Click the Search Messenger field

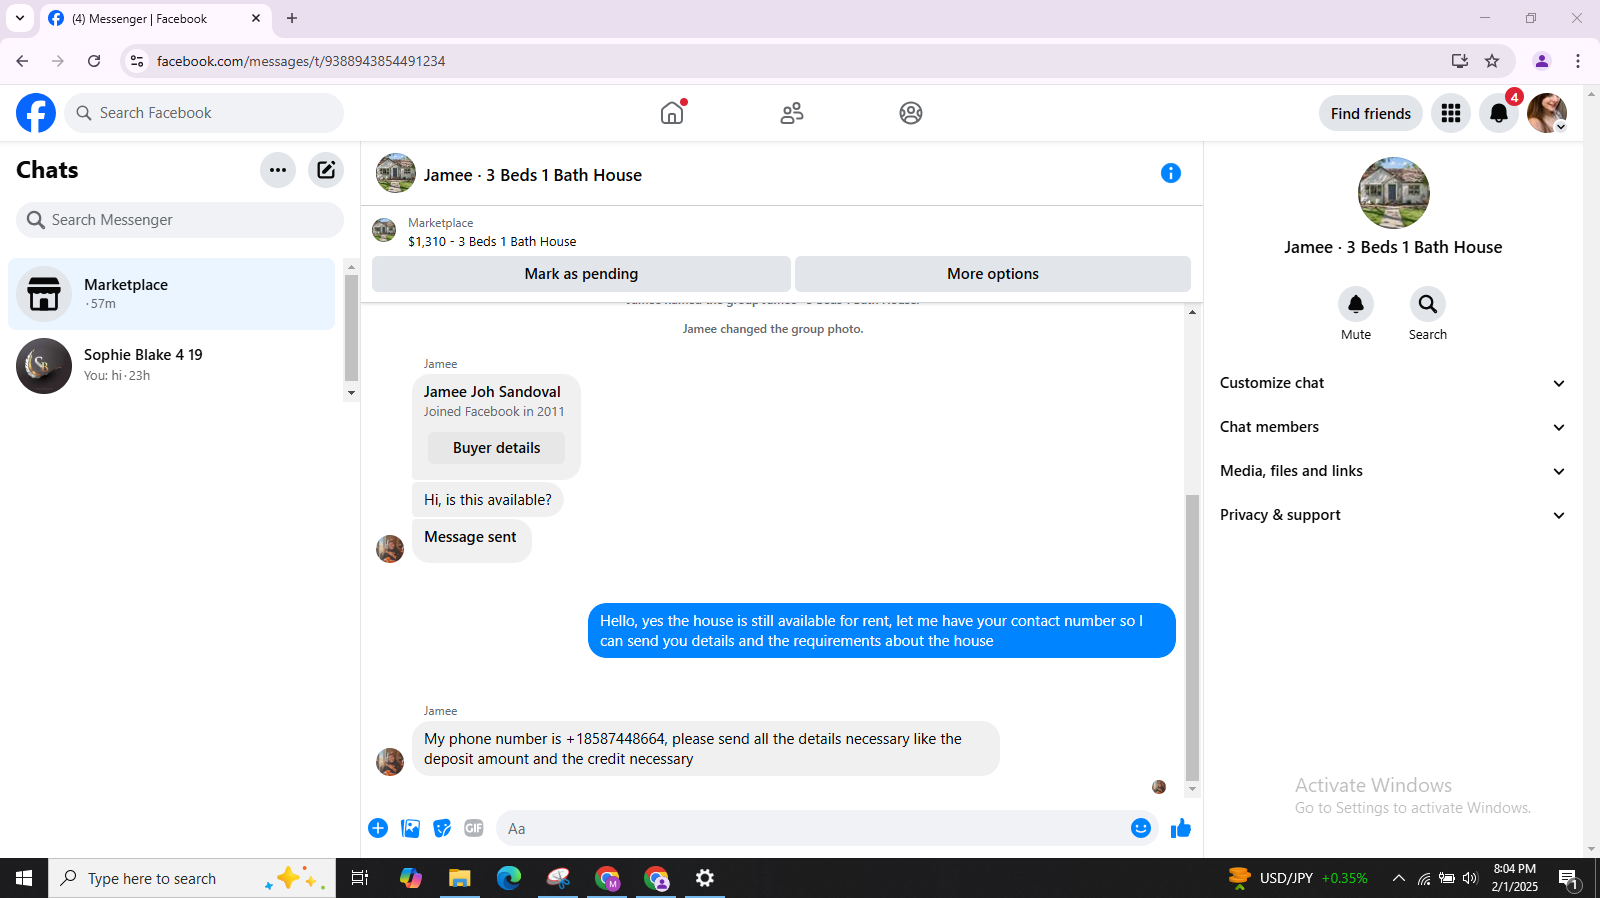click(x=180, y=220)
